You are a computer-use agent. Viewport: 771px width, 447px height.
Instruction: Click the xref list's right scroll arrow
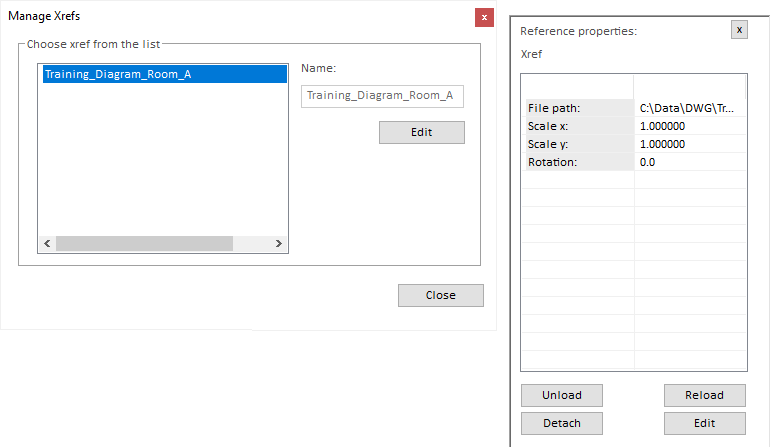tap(279, 244)
